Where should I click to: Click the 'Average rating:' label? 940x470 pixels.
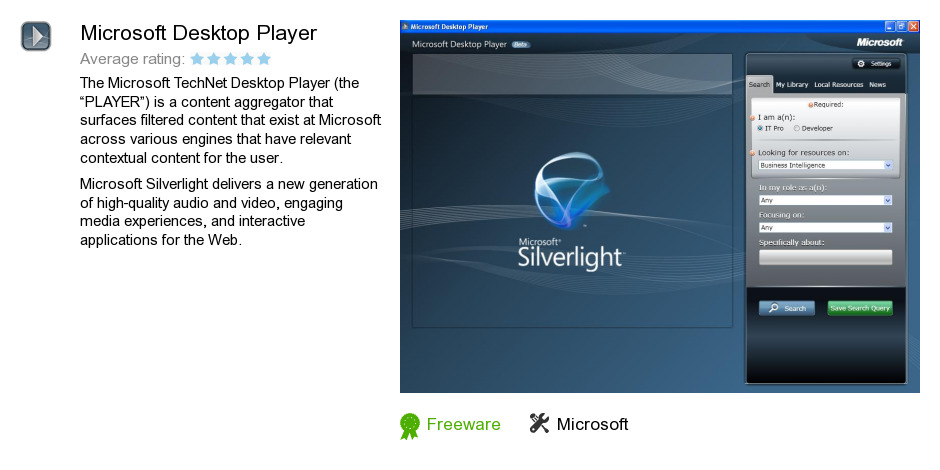pyautogui.click(x=132, y=59)
